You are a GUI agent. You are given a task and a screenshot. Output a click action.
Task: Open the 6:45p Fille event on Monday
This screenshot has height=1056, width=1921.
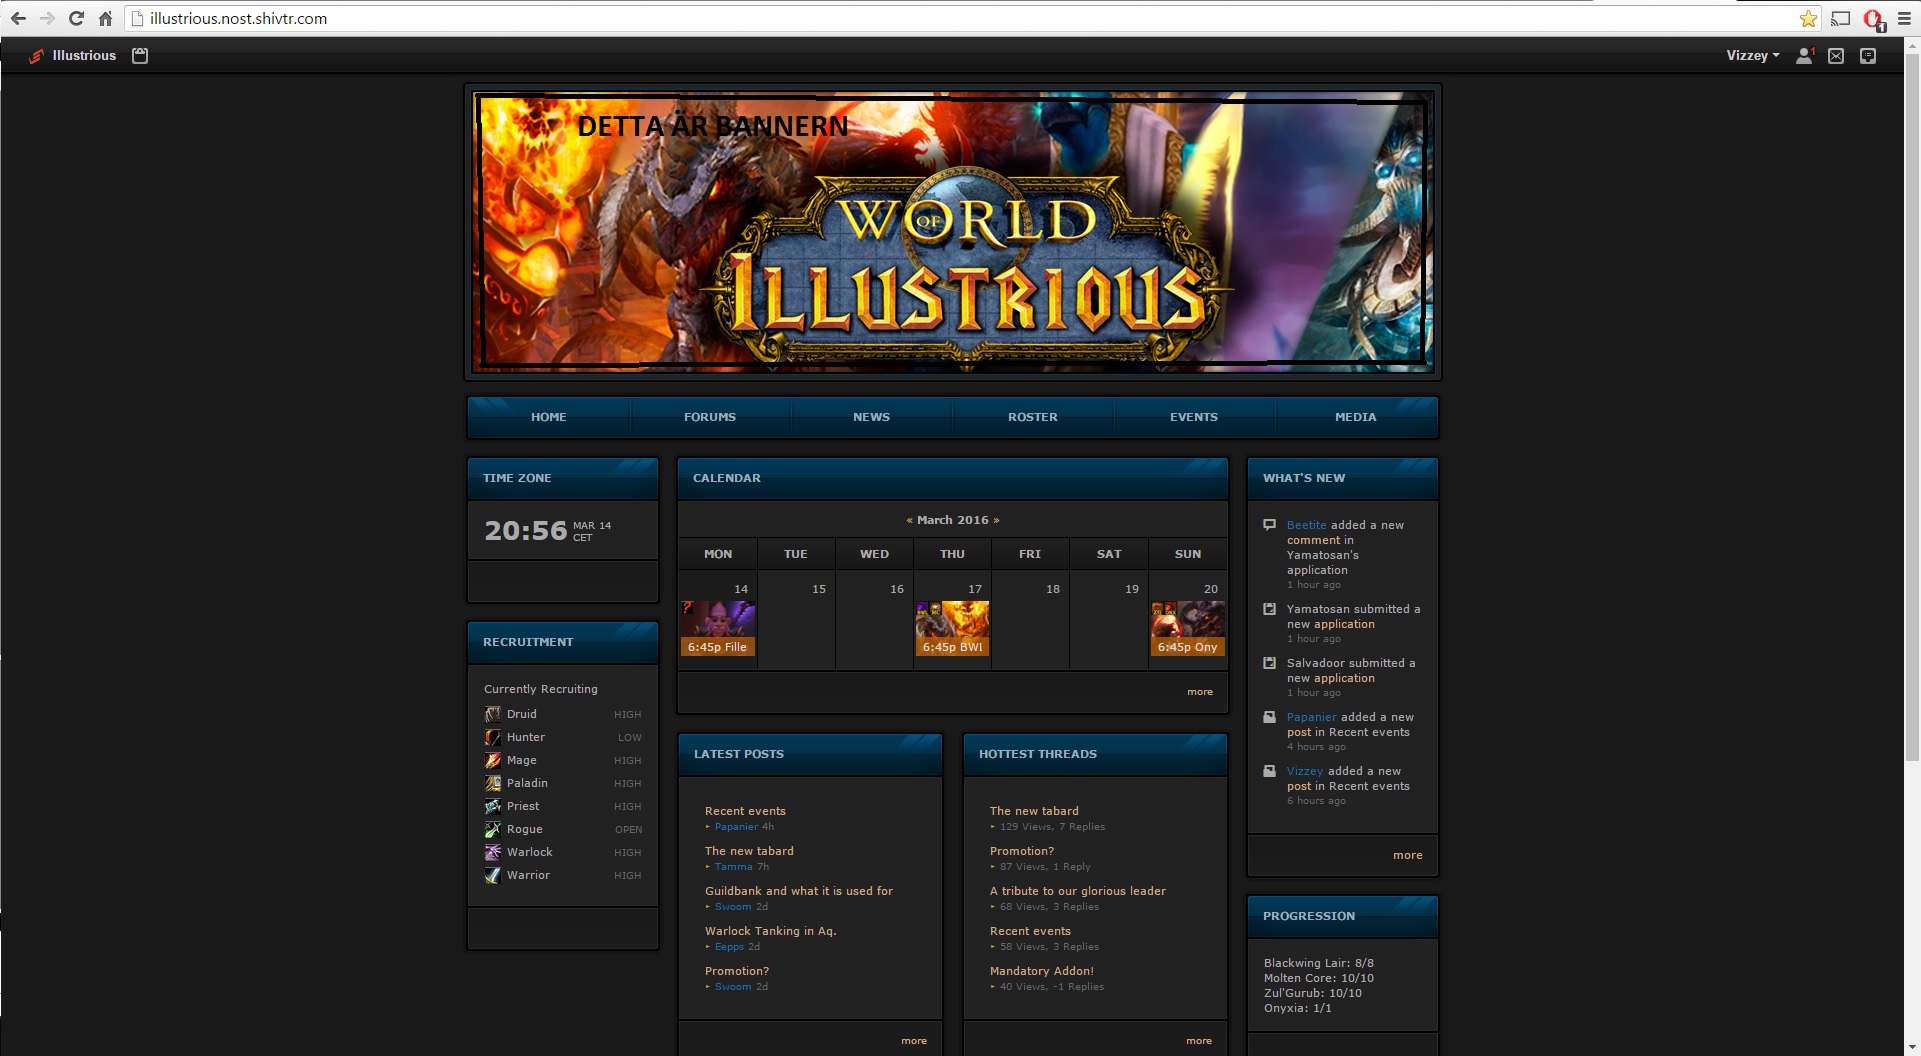[718, 629]
